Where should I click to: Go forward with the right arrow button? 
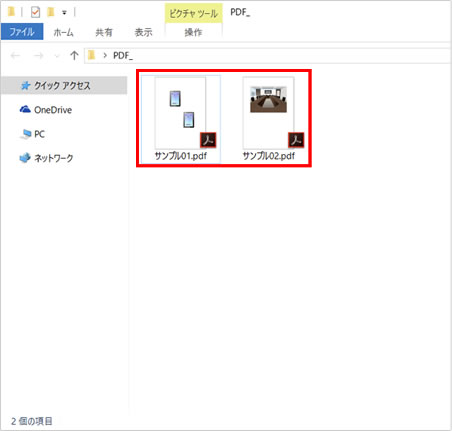click(39, 55)
